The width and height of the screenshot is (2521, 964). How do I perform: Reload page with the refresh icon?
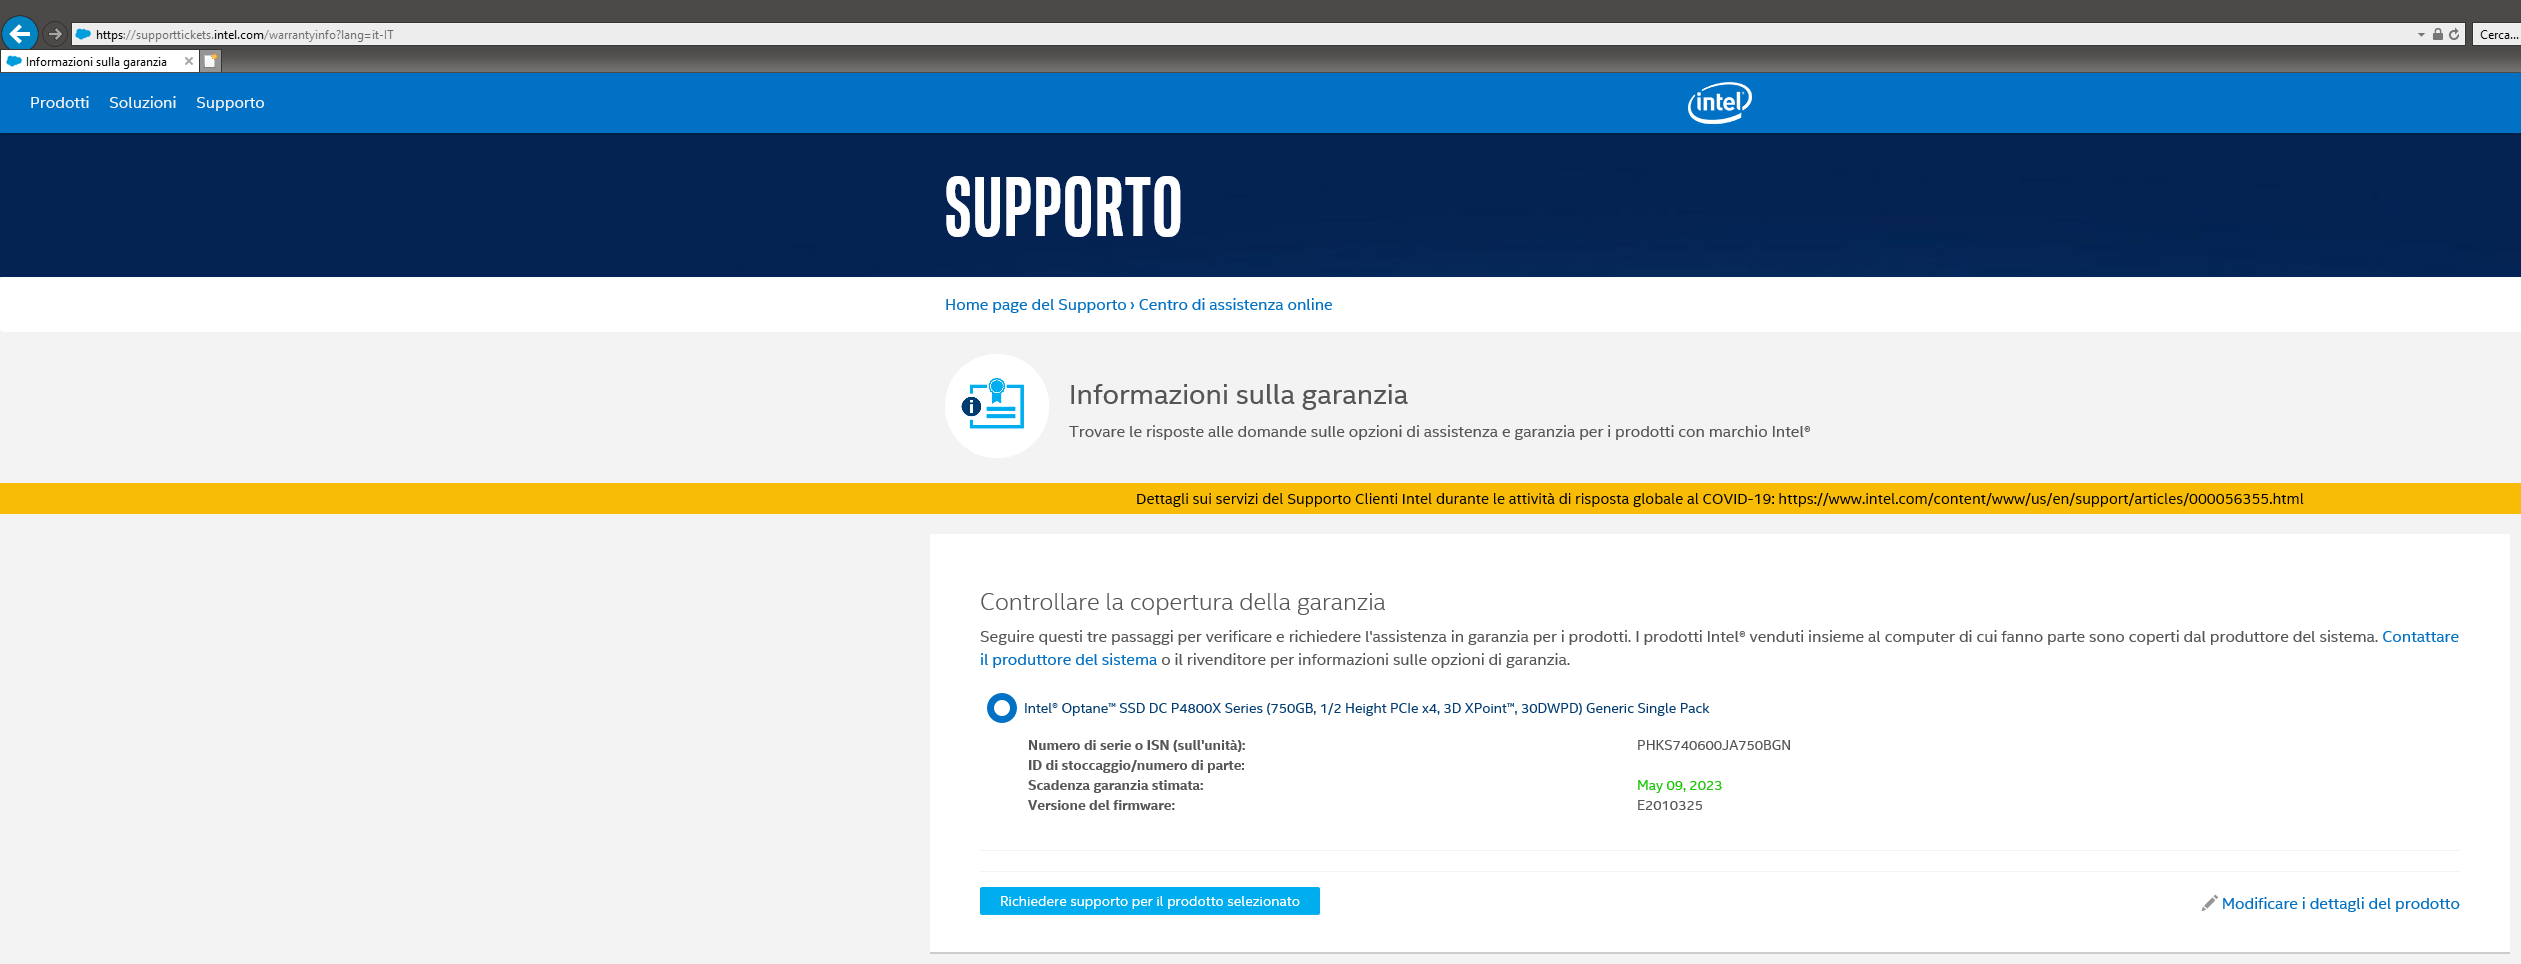(x=2453, y=34)
